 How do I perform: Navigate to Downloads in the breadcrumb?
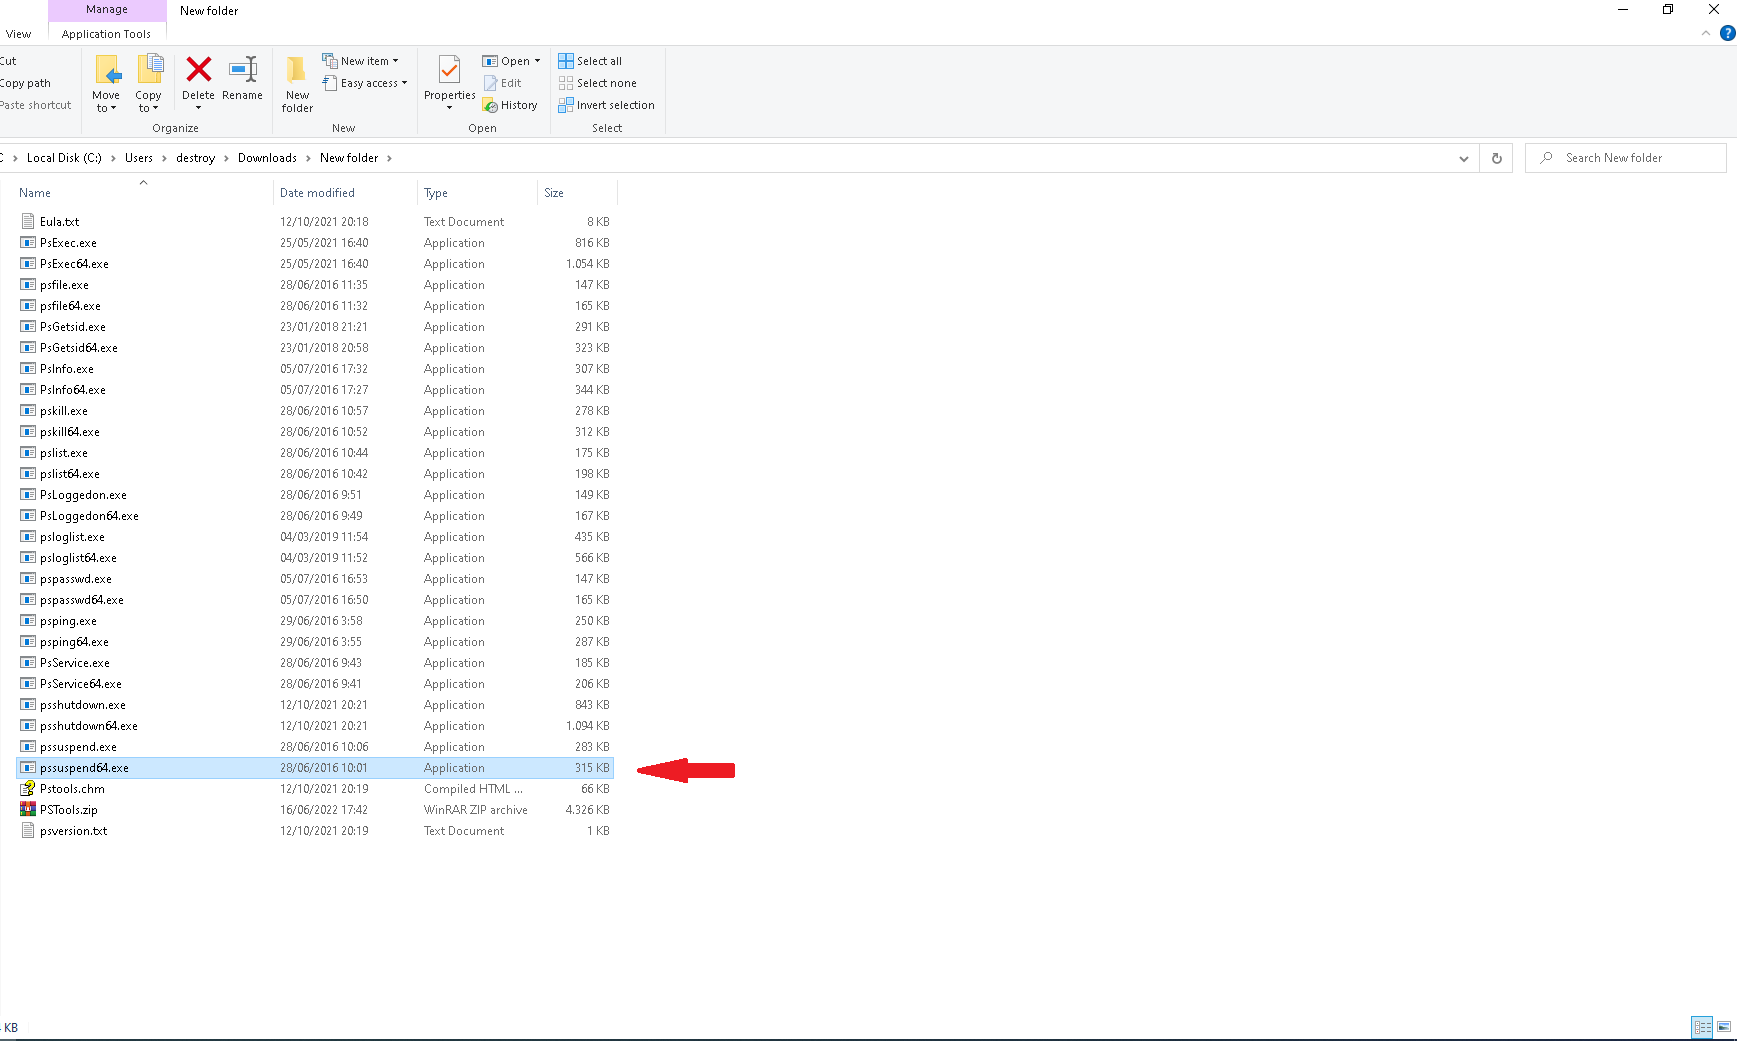tap(267, 158)
